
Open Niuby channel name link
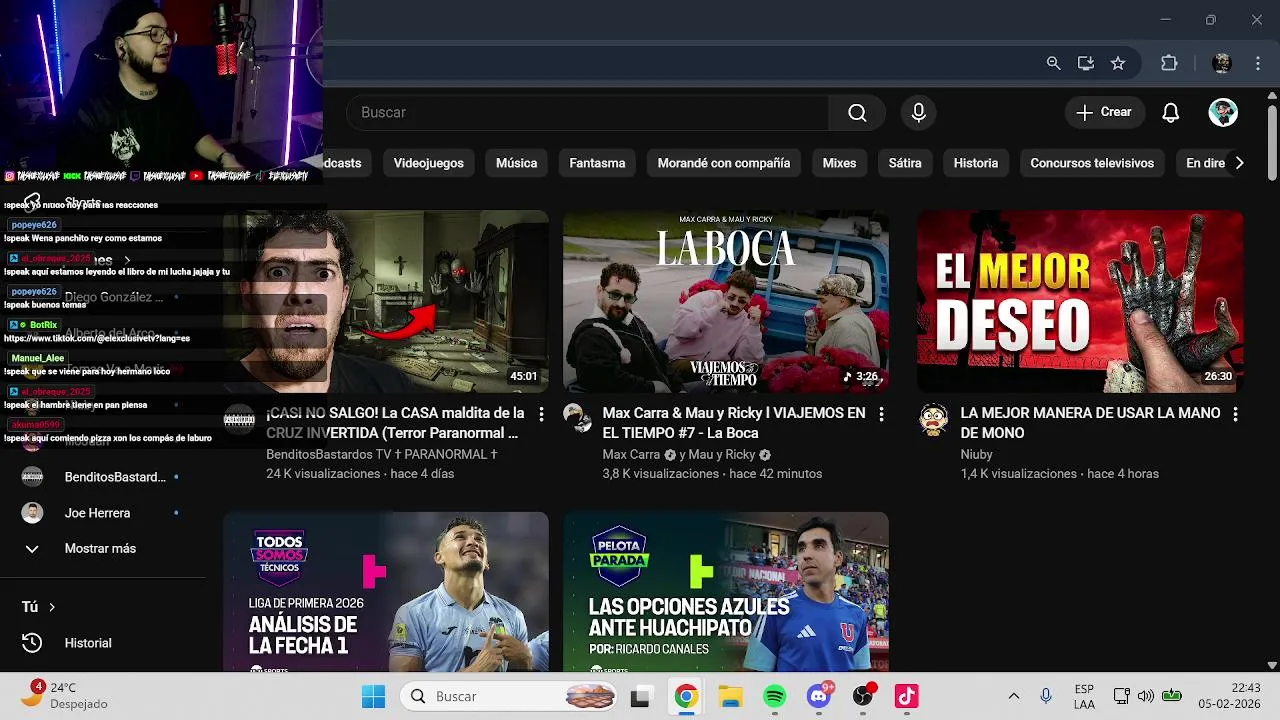(977, 454)
